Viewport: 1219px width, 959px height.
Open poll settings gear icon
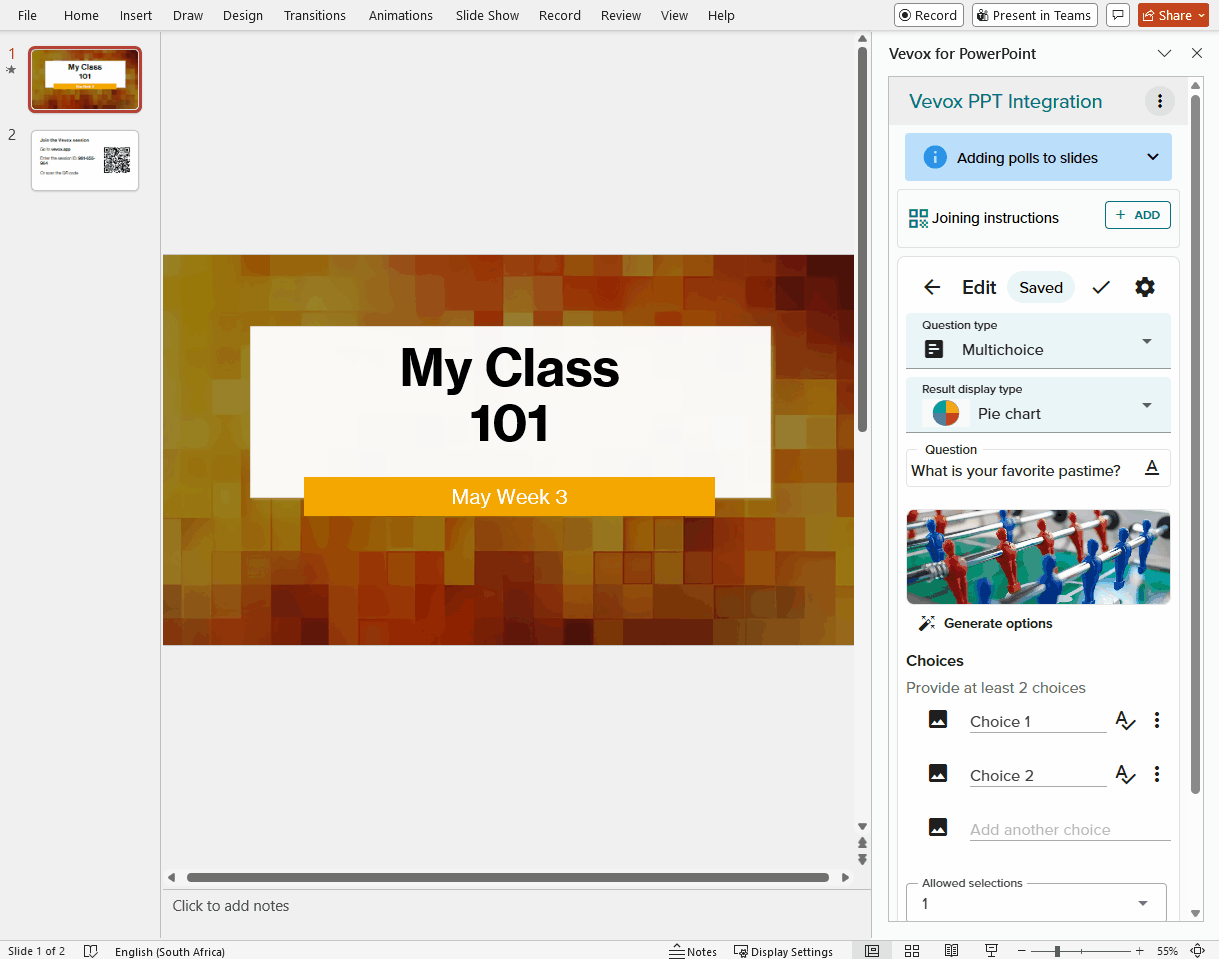coord(1145,288)
